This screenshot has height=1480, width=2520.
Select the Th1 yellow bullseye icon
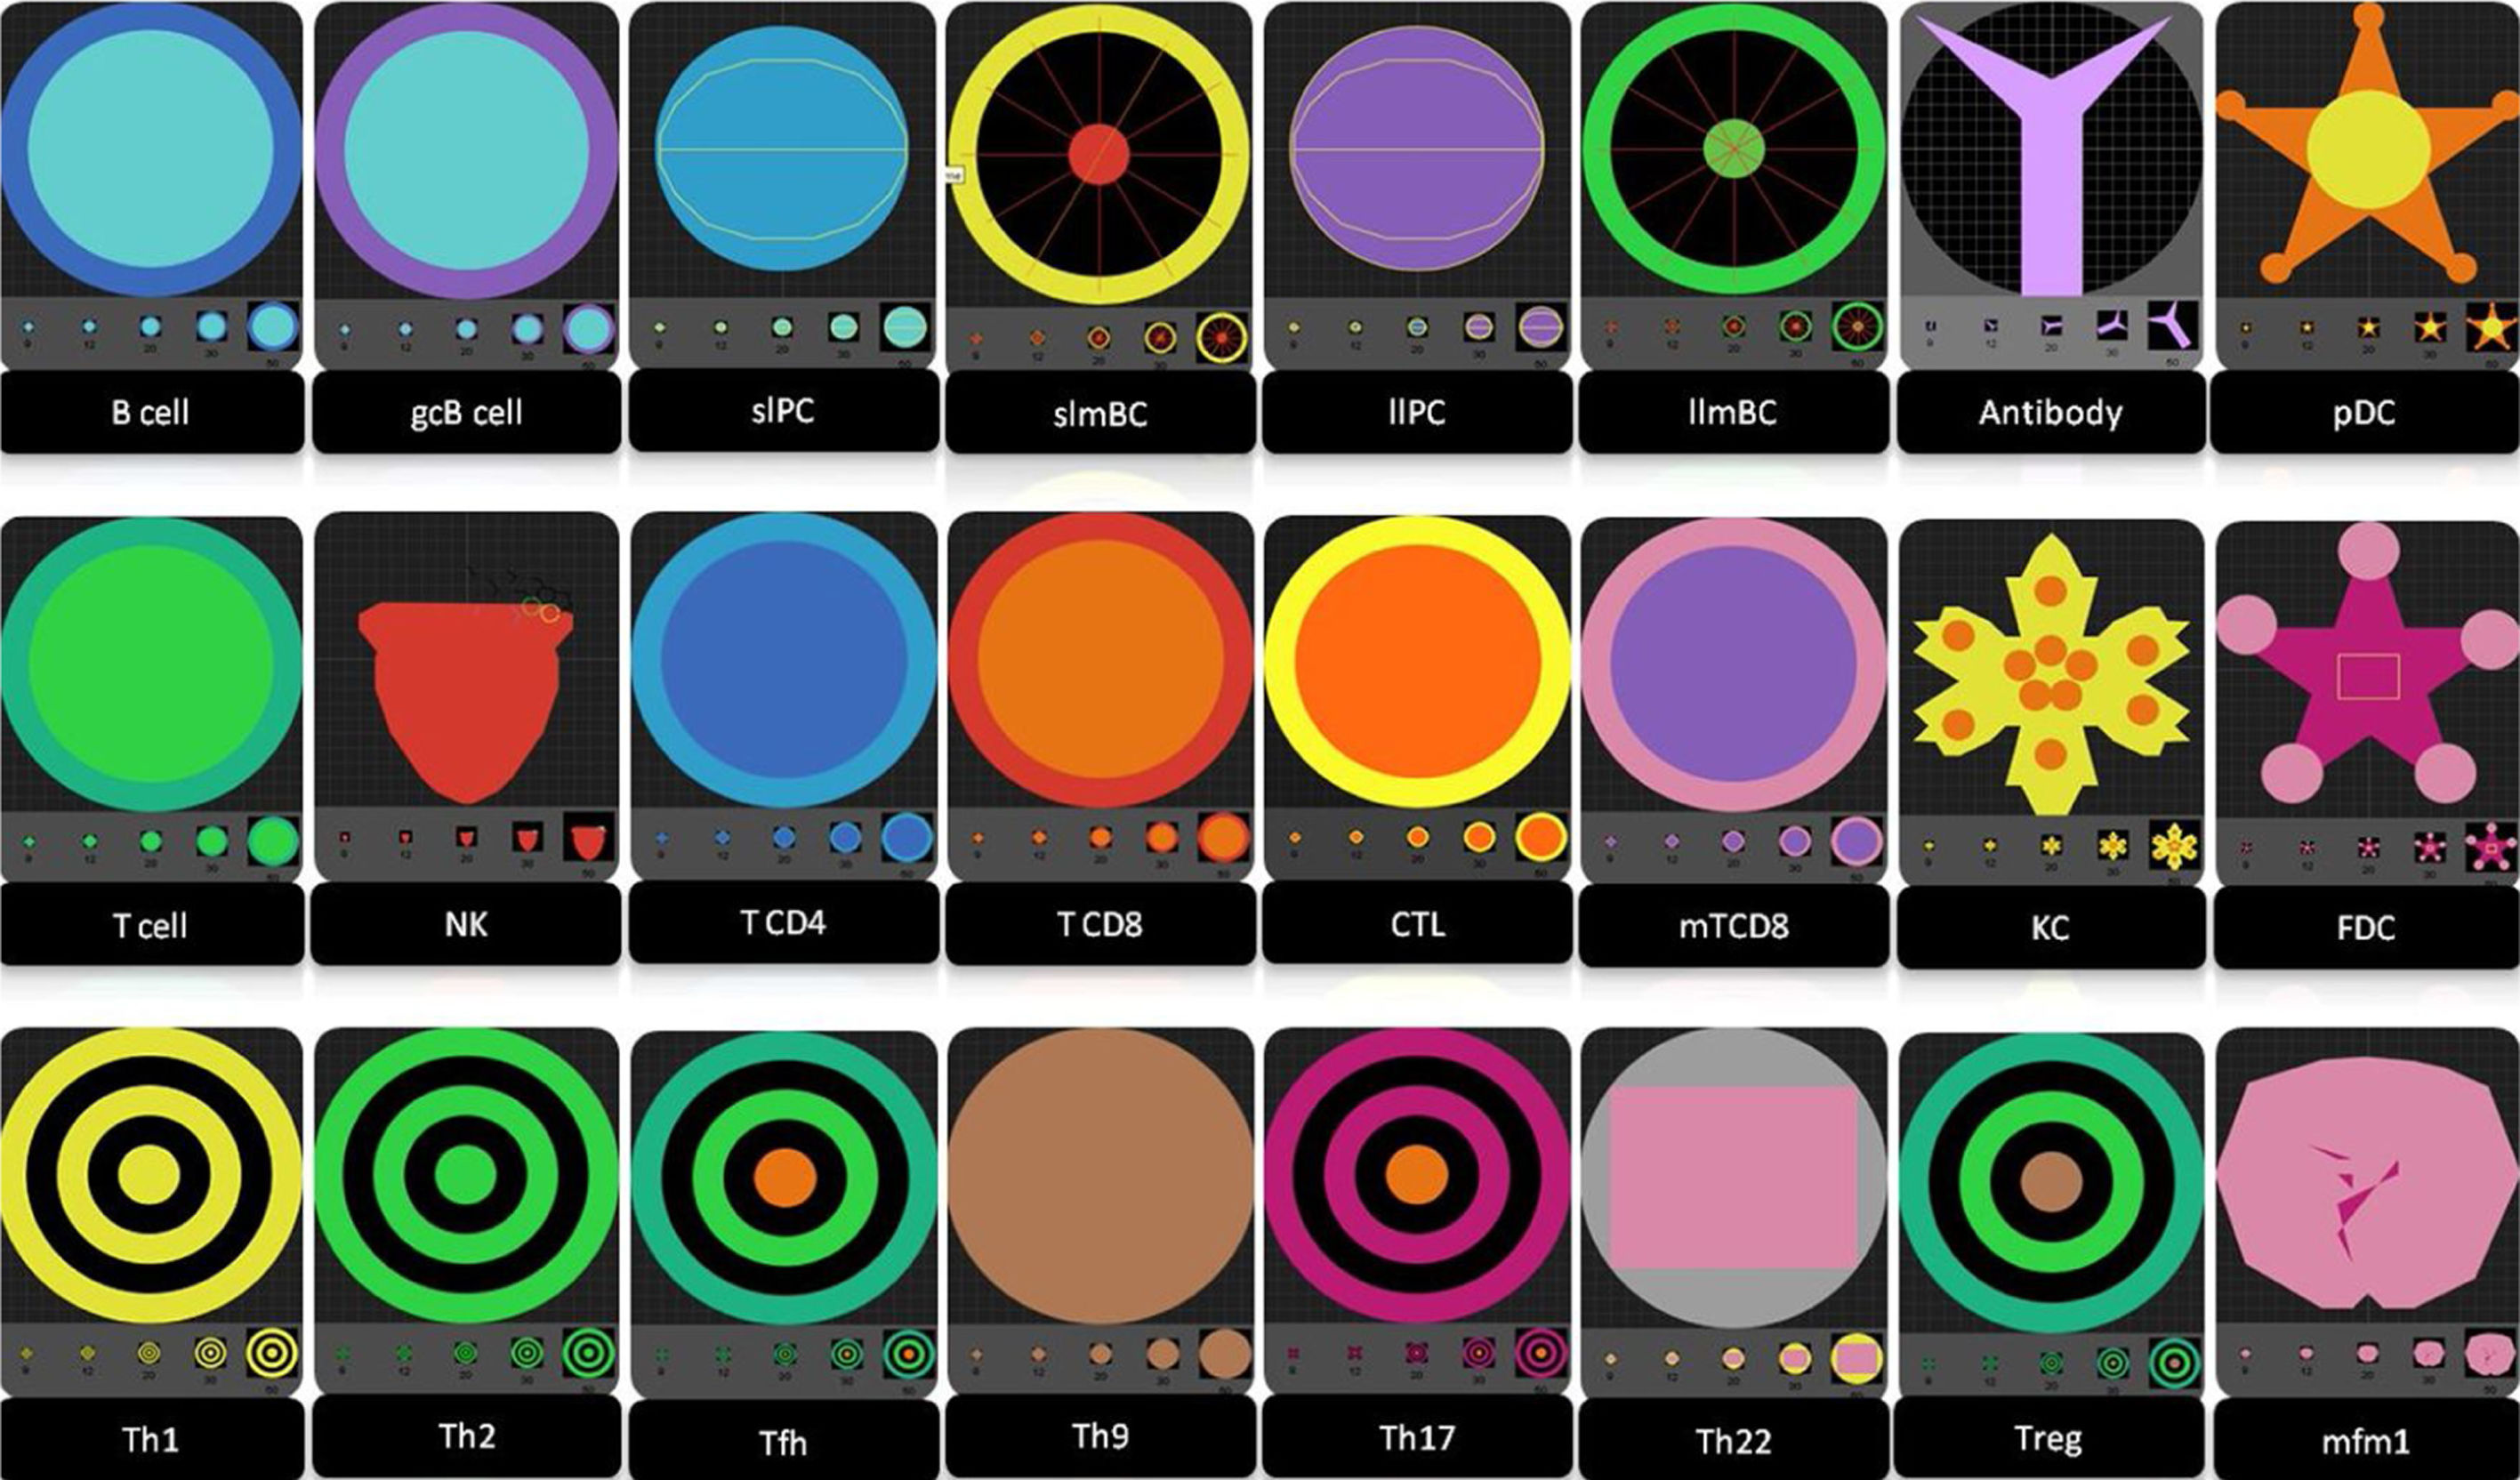tap(150, 1175)
